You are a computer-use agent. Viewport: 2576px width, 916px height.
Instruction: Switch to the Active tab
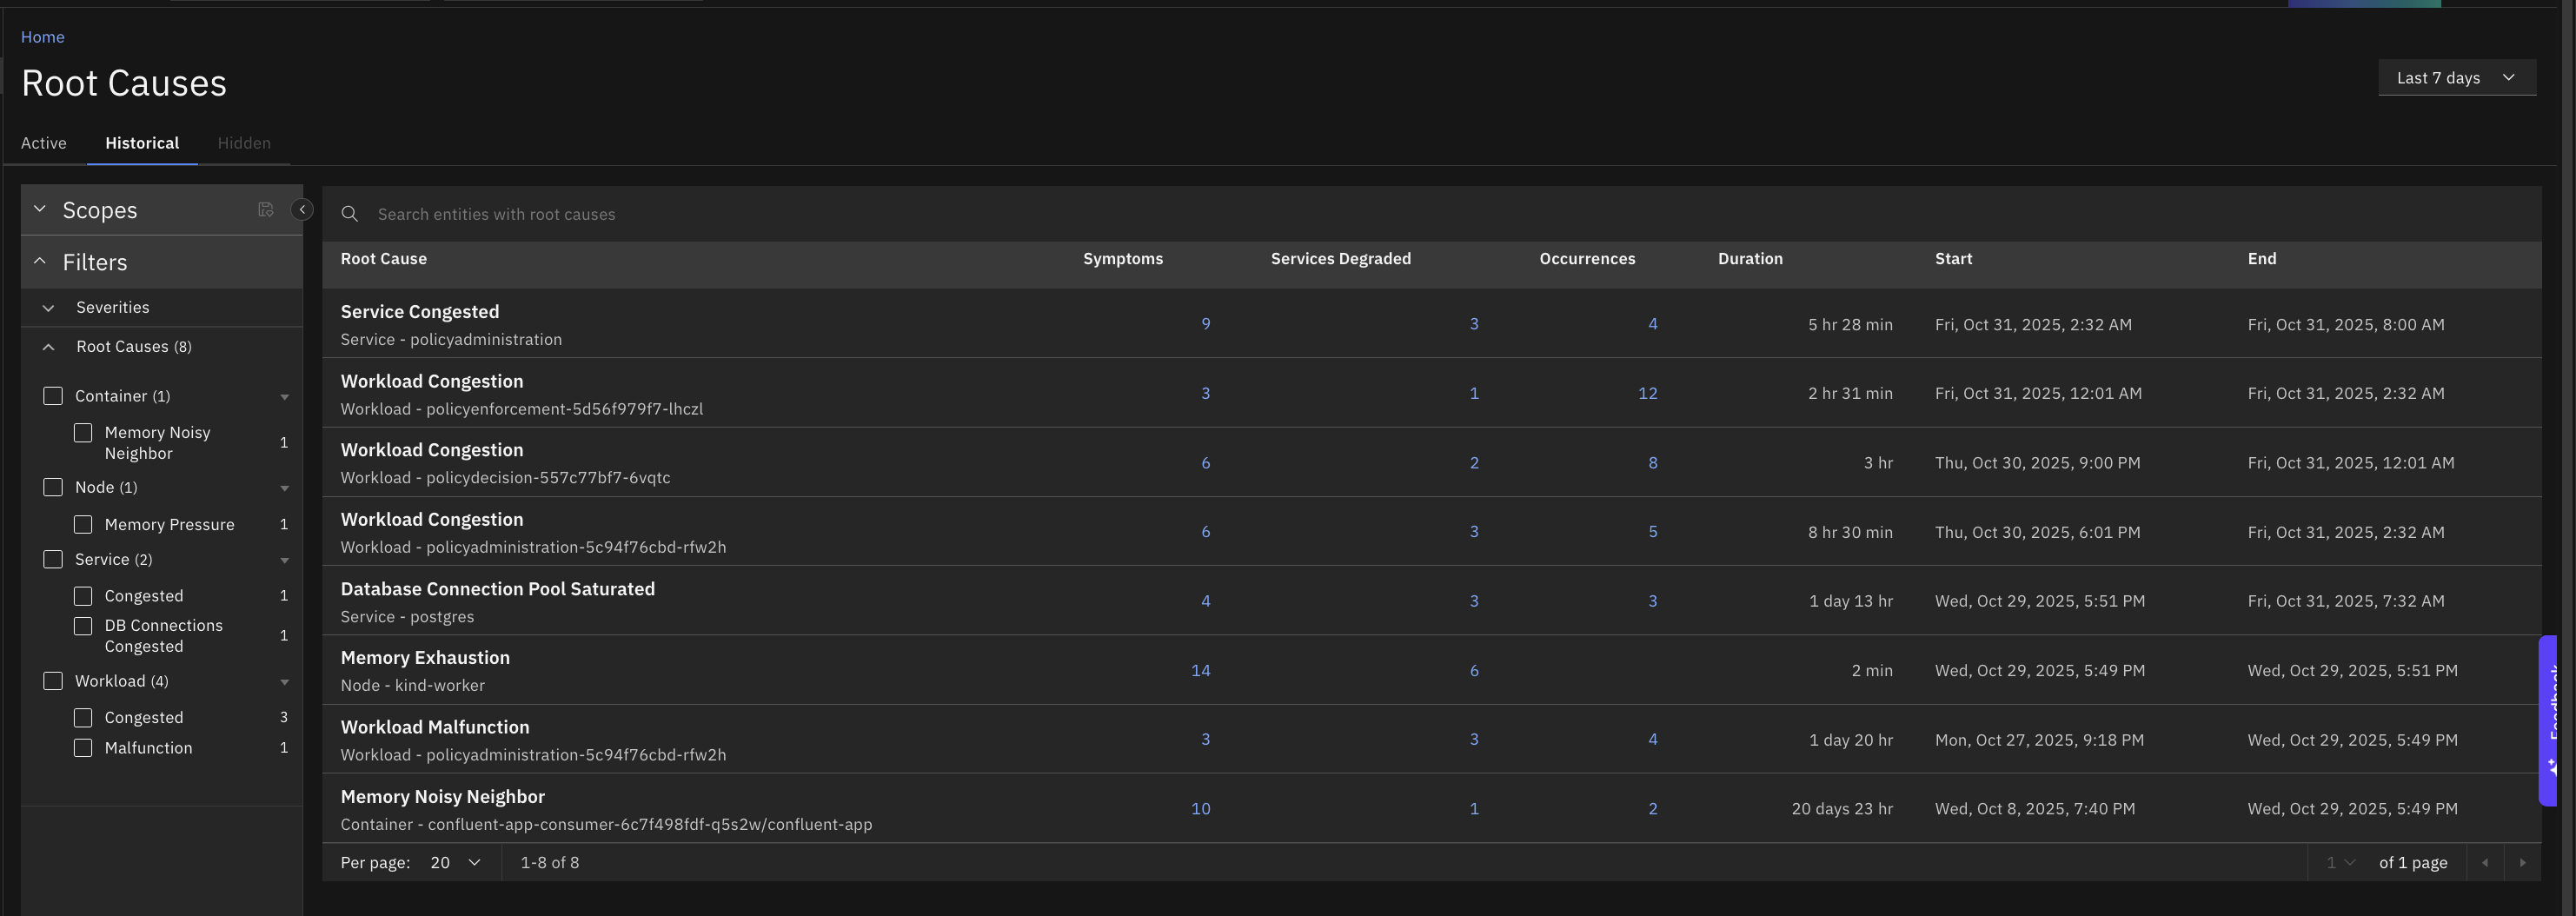44,143
